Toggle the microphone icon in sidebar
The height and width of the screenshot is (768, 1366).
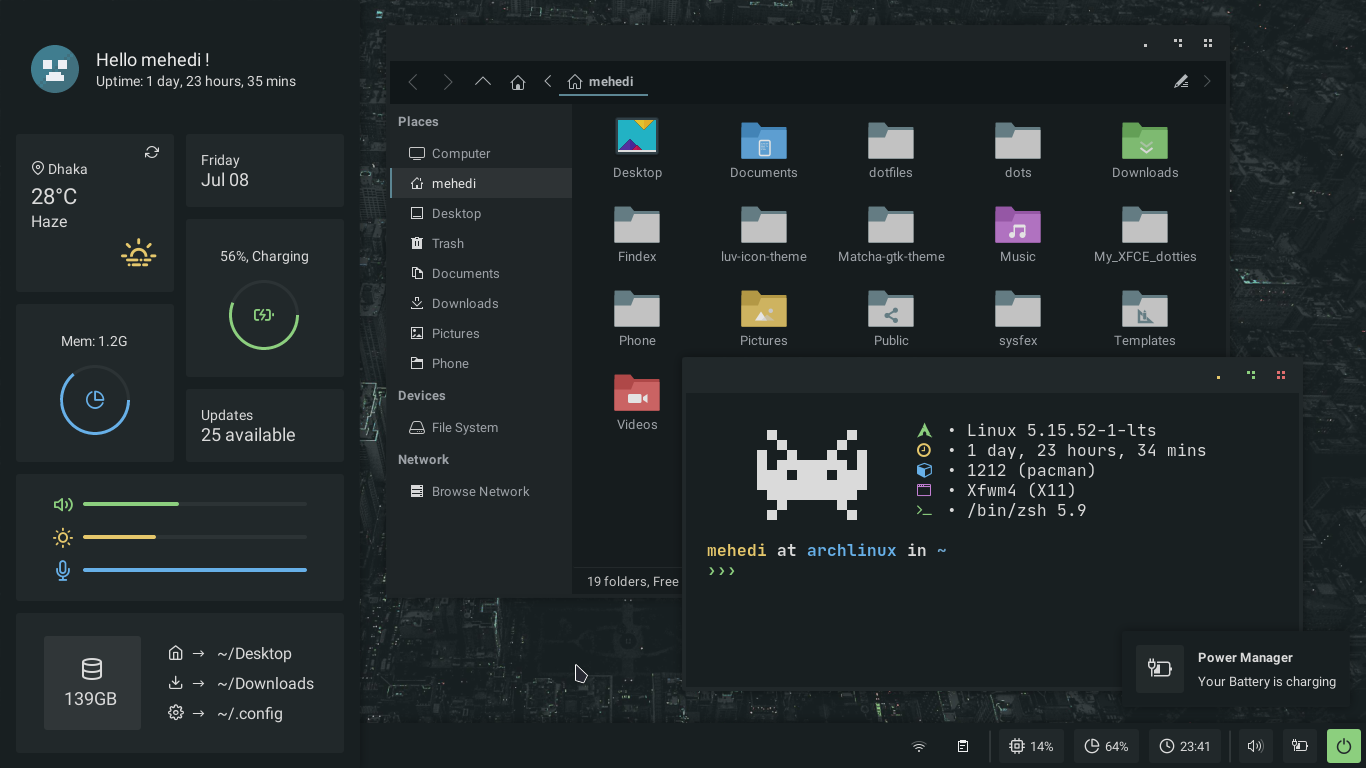pyautogui.click(x=63, y=570)
